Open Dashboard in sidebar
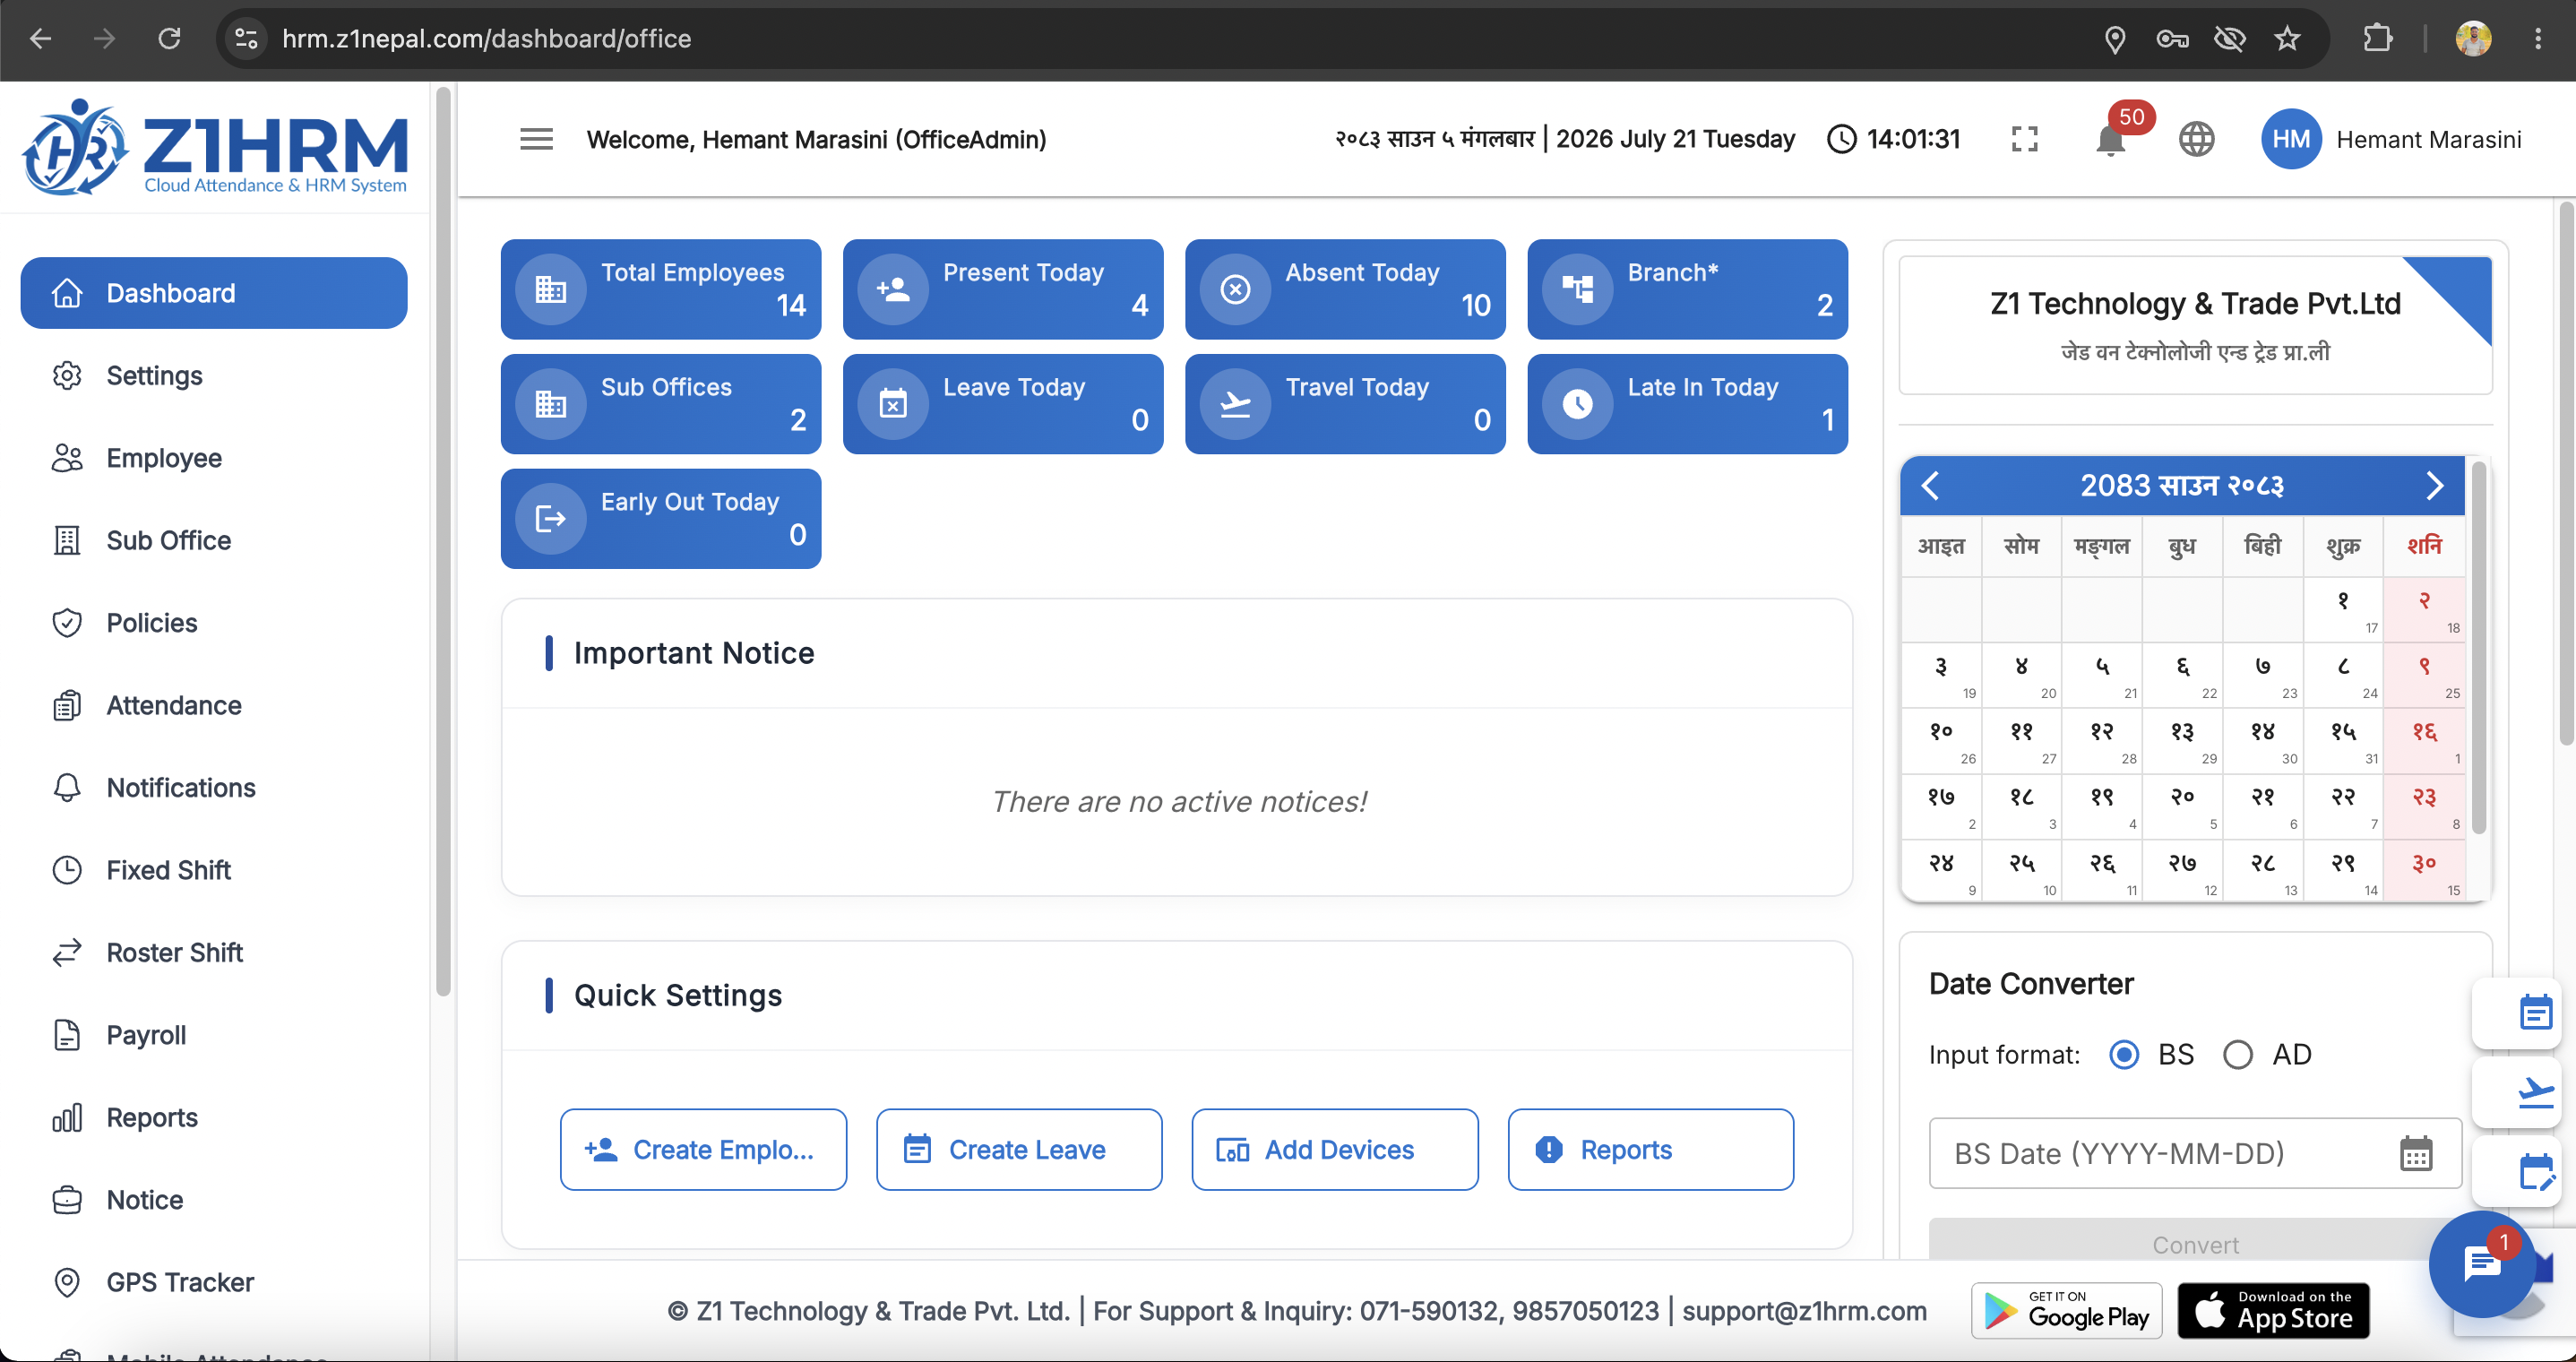The height and width of the screenshot is (1362, 2576). tap(214, 293)
